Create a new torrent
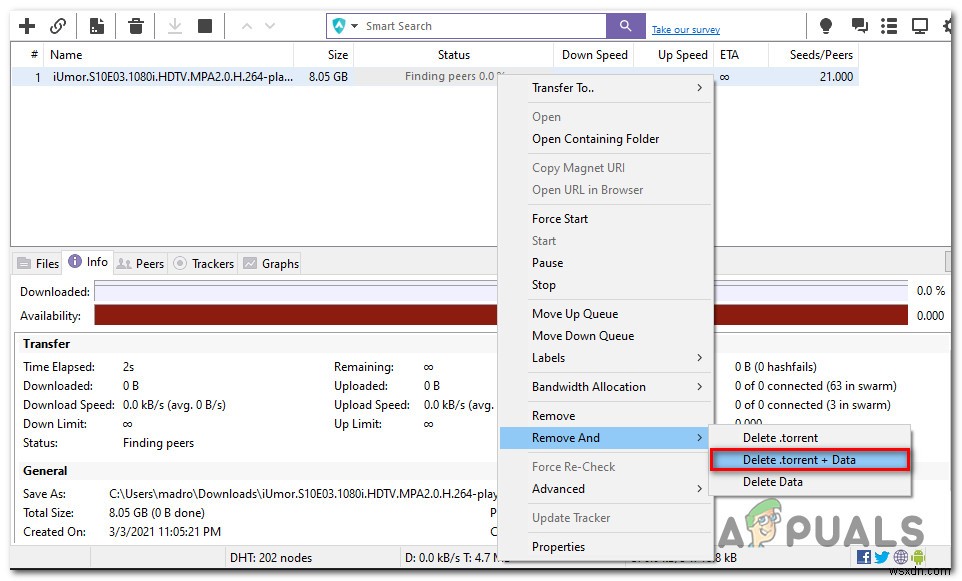The image size is (962, 581). [x=96, y=25]
